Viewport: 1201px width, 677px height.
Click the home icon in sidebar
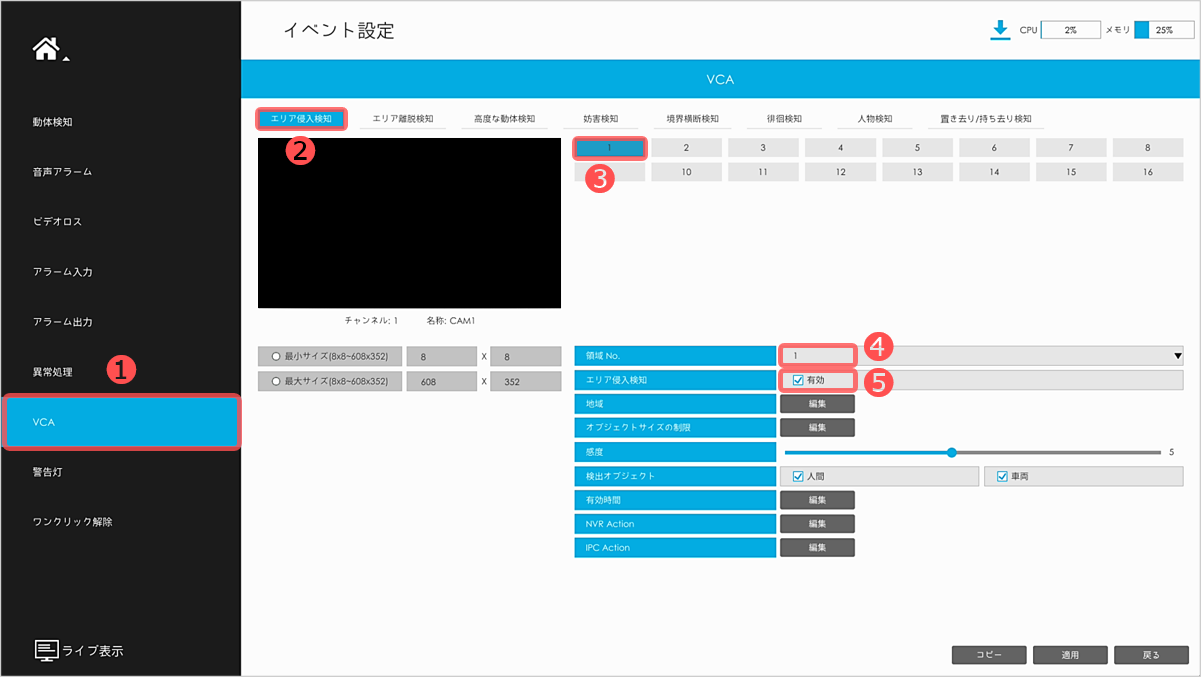point(46,49)
